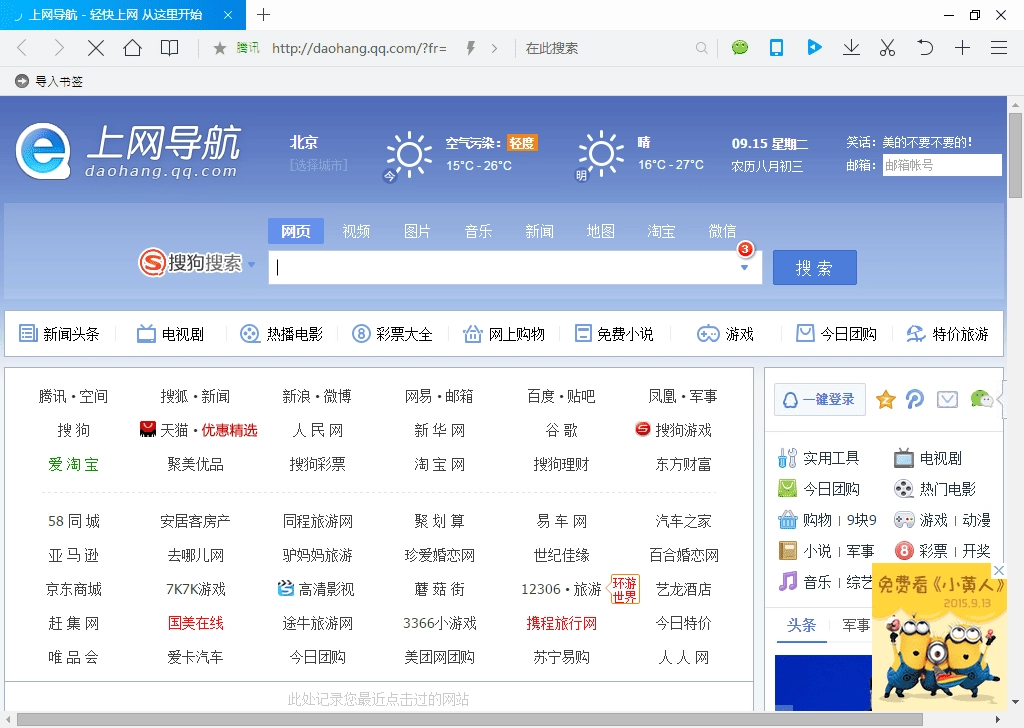Select the 地图 search tab
The width and height of the screenshot is (1024, 728).
[600, 231]
